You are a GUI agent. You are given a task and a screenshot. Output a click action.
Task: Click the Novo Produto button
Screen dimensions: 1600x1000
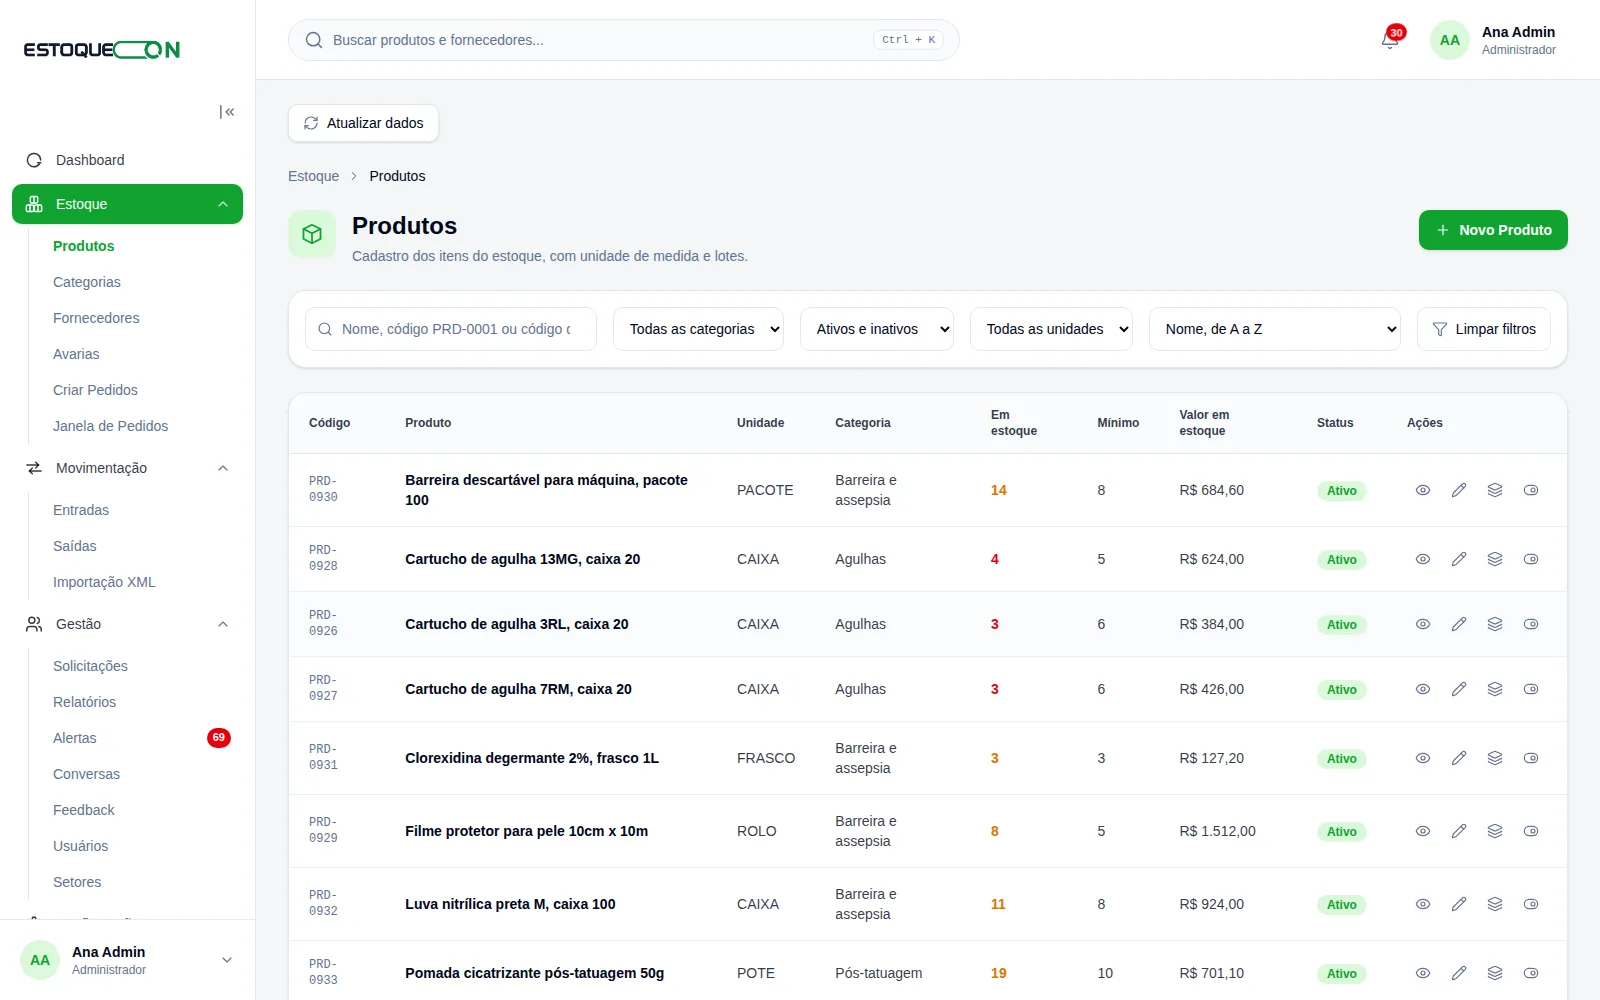[x=1493, y=230]
